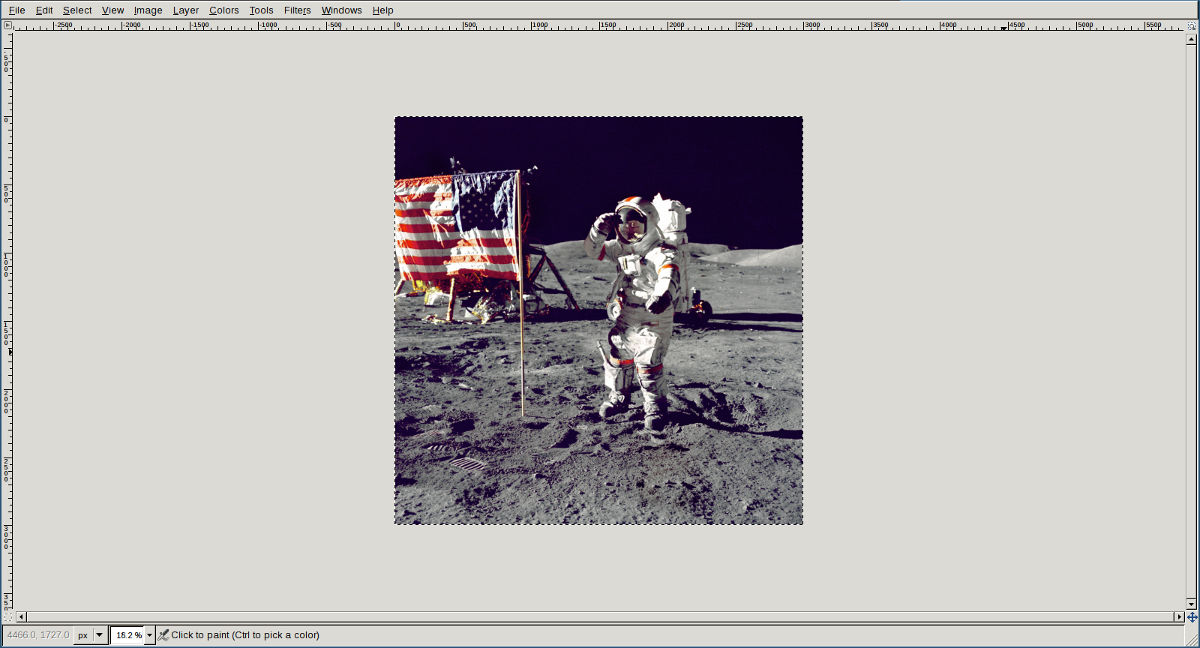The image size is (1200, 648).
Task: Toggle zoom image when window size changes
Action: tap(1190, 25)
